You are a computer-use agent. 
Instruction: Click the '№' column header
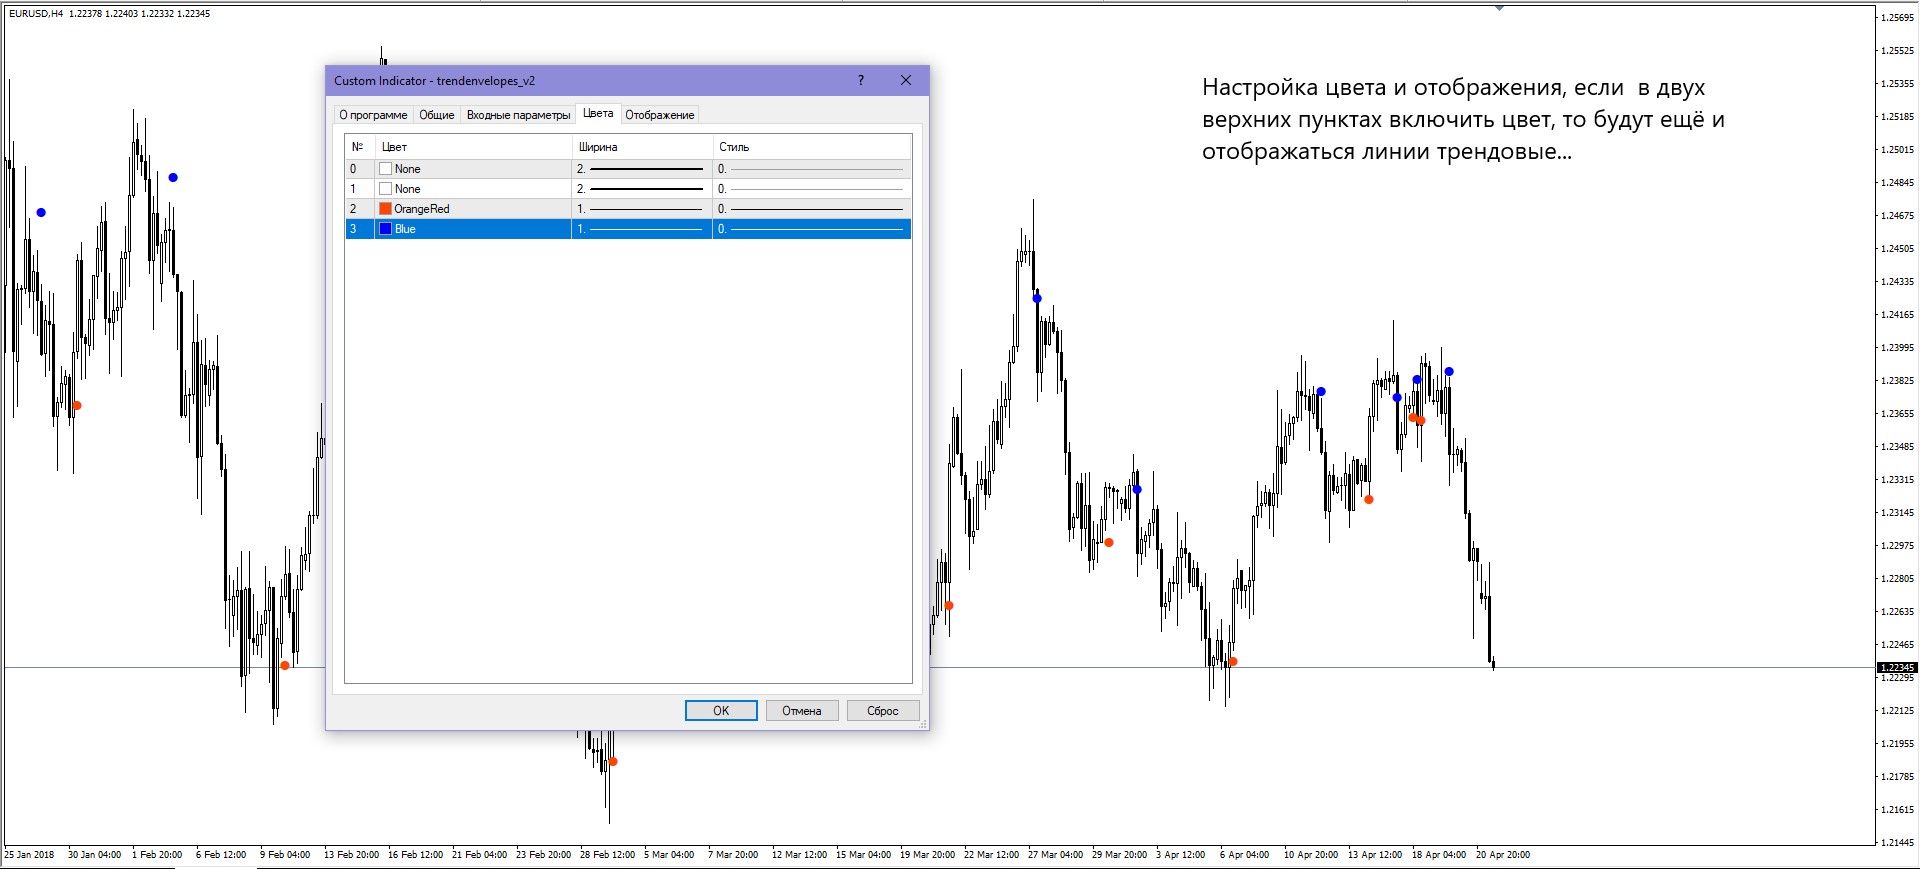point(359,147)
